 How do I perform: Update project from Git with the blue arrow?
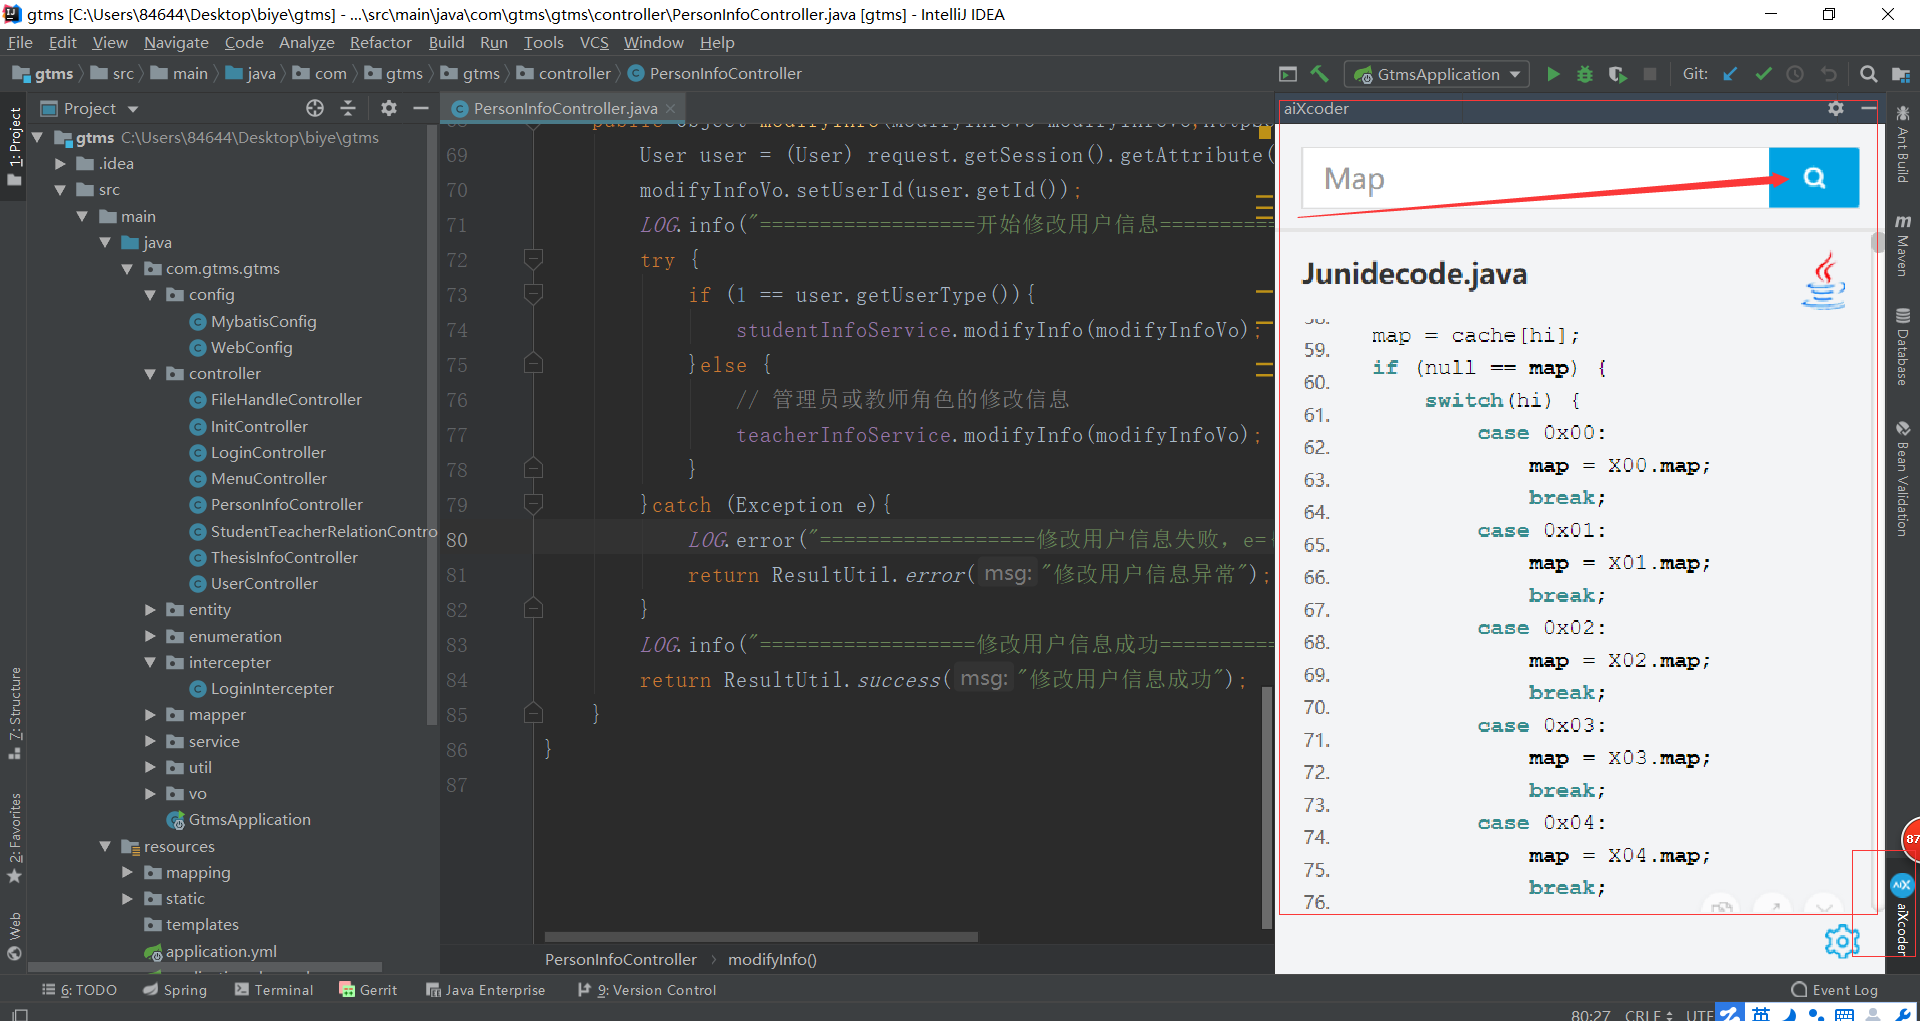click(x=1731, y=73)
